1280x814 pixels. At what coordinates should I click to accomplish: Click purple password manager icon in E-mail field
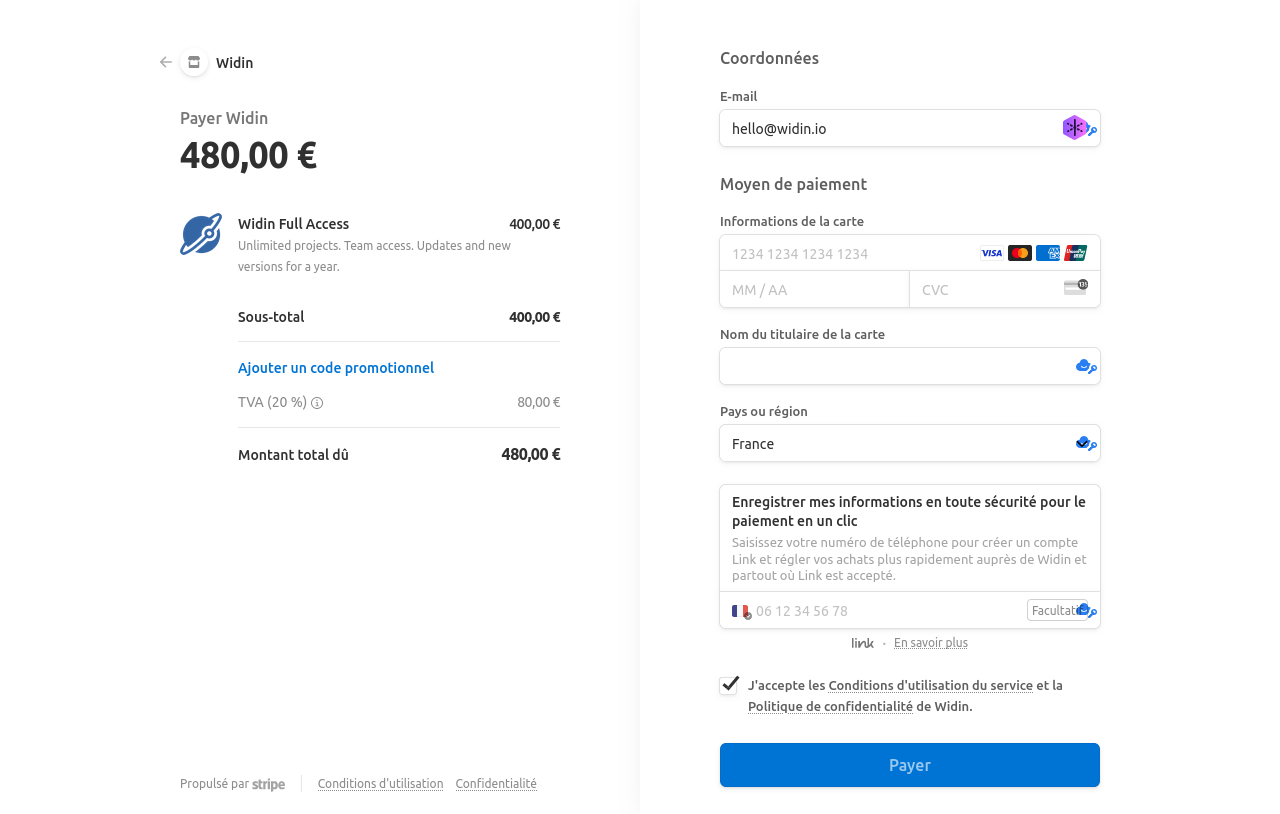(1074, 128)
